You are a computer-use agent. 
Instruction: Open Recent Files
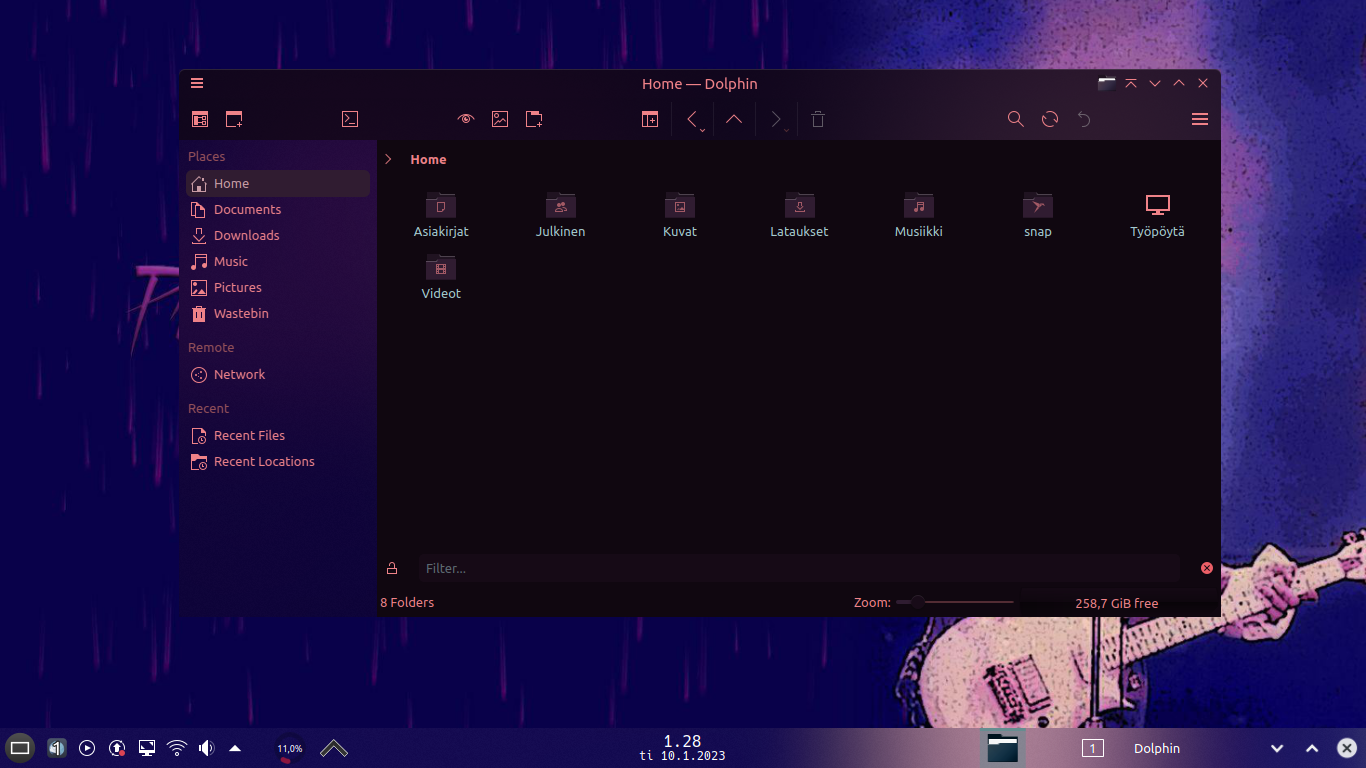click(278, 435)
